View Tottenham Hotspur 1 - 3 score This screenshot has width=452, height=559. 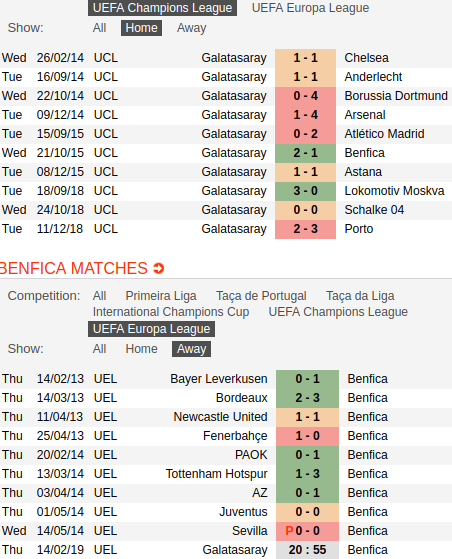click(307, 474)
